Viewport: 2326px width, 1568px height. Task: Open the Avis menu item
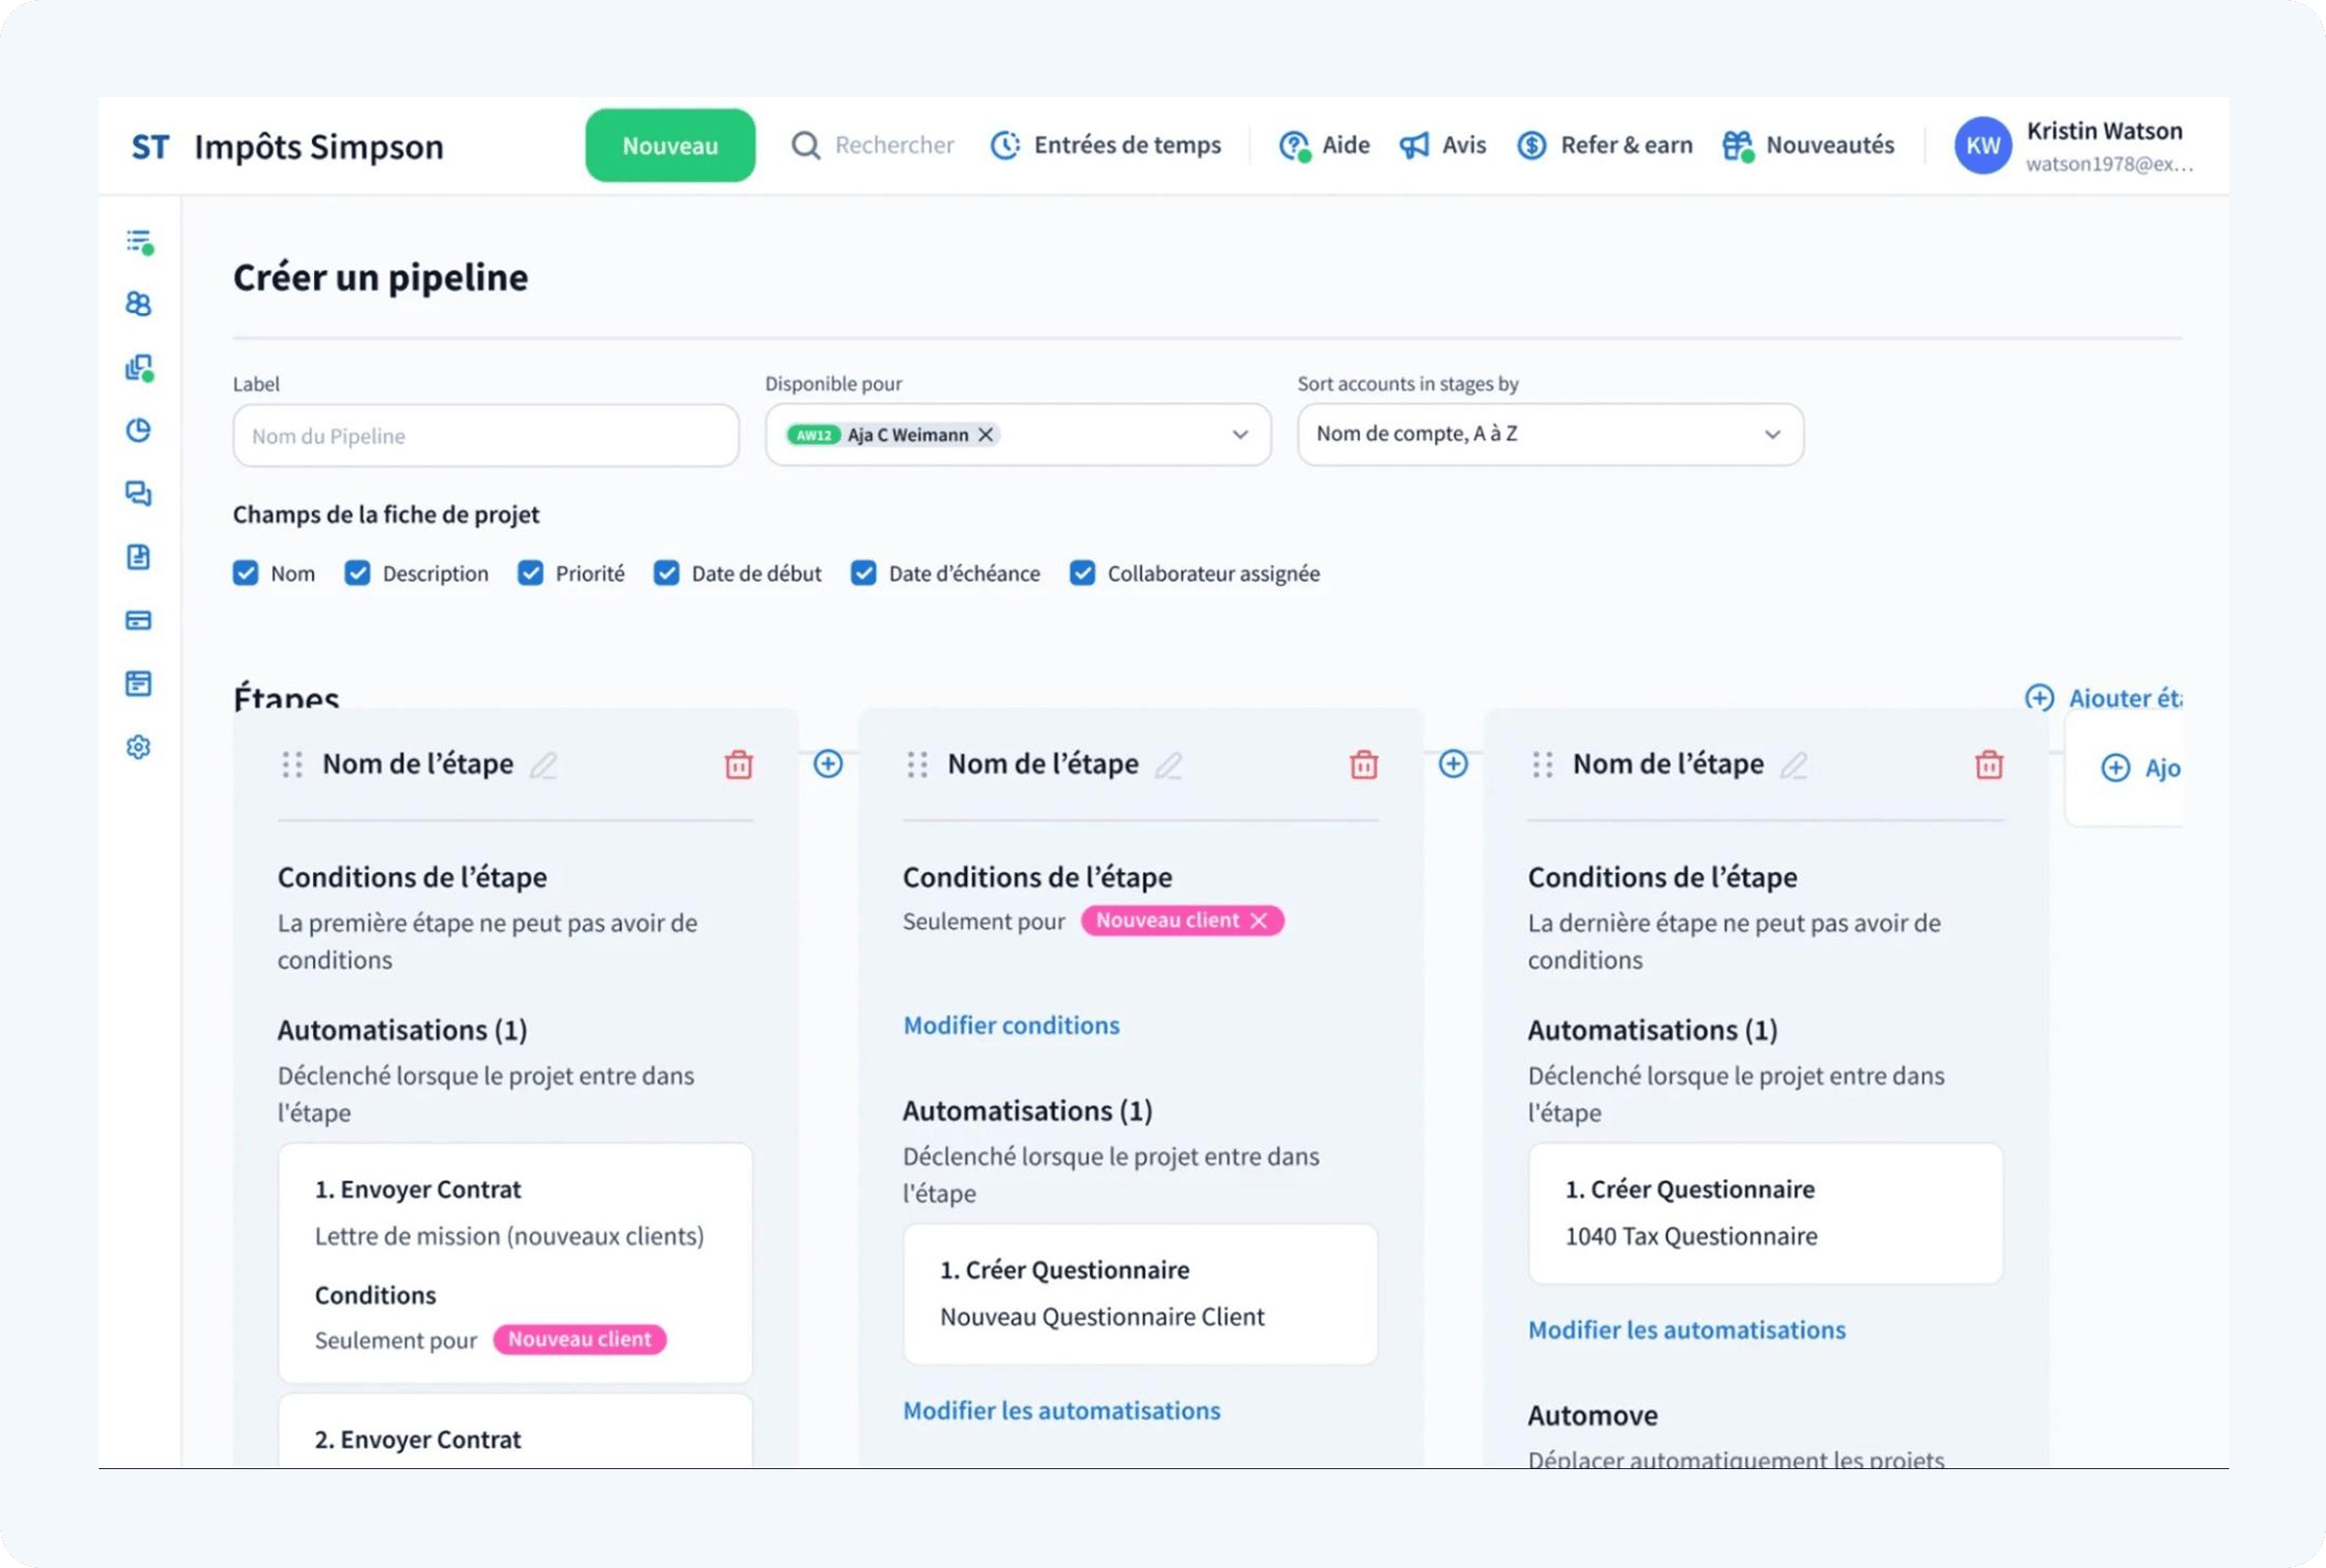pos(1442,146)
